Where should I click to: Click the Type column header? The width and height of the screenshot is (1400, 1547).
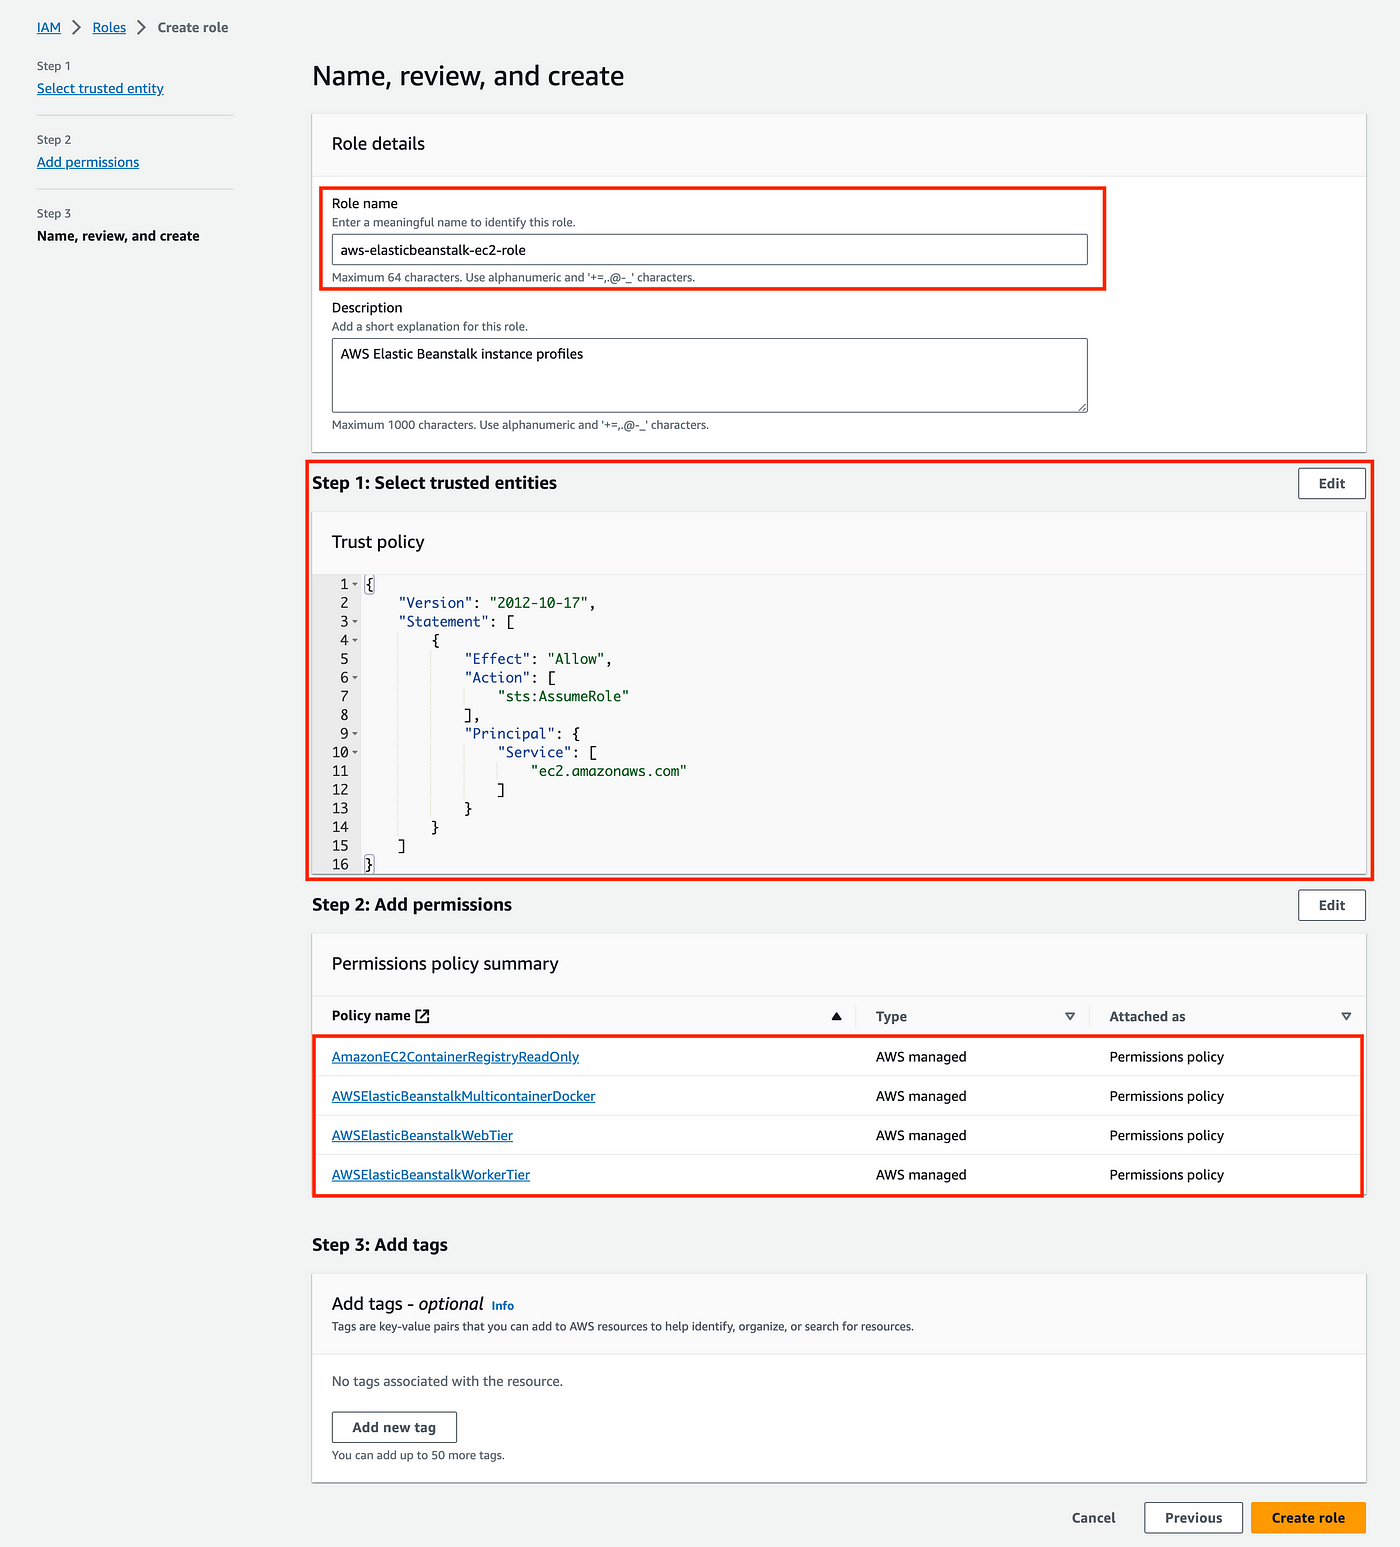click(x=891, y=1017)
